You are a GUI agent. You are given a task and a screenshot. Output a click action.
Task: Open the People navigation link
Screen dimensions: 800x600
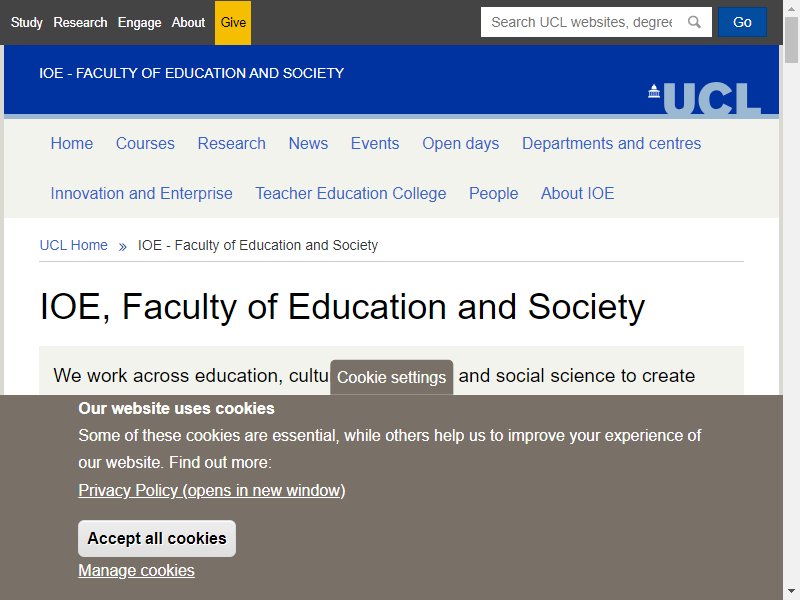pos(494,193)
